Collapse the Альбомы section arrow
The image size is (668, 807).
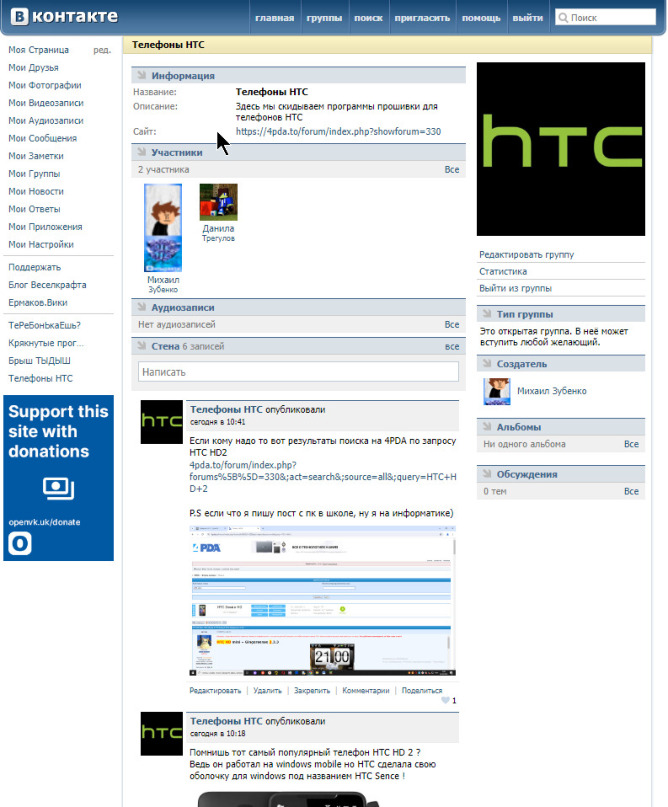click(487, 427)
